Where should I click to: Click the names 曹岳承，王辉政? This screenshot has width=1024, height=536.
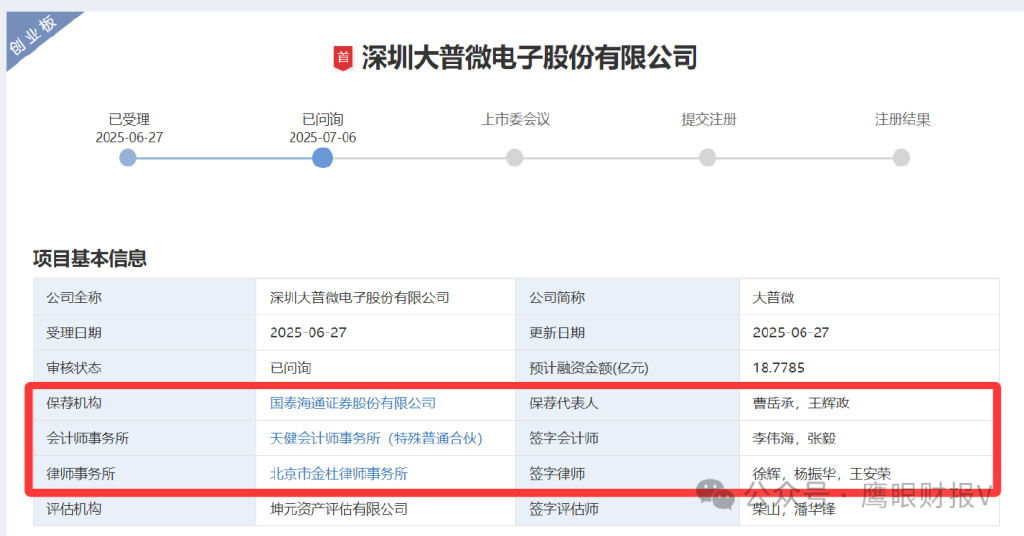tap(801, 403)
